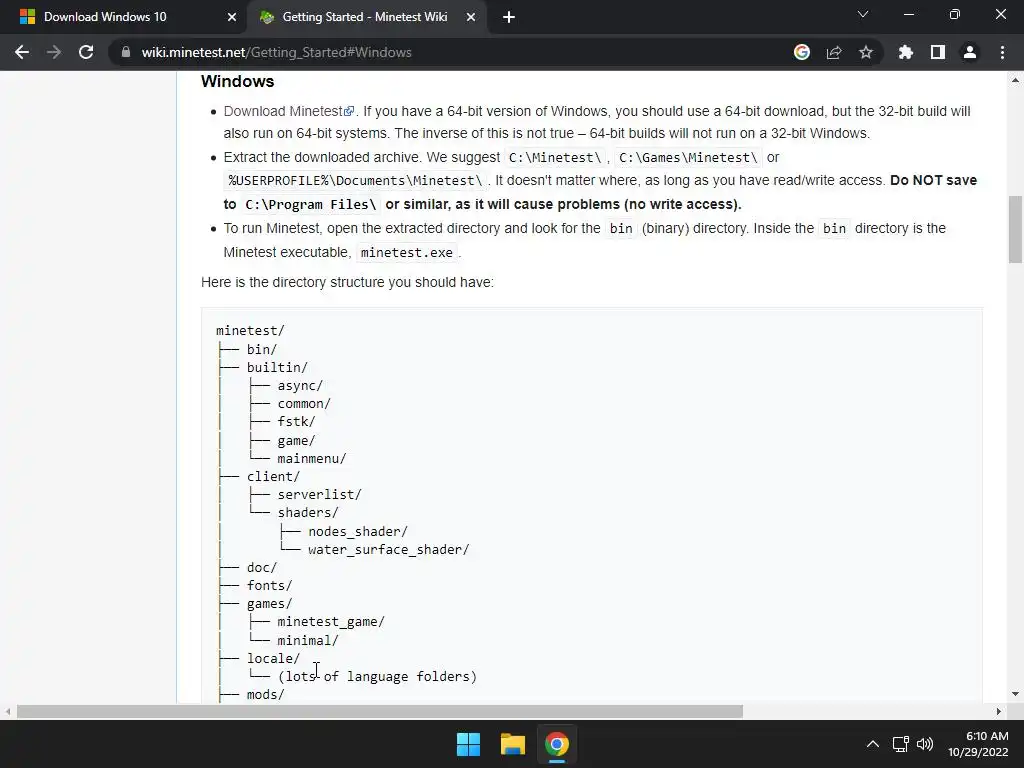The width and height of the screenshot is (1024, 768).
Task: Open File Explorer from taskbar
Action: pos(513,744)
